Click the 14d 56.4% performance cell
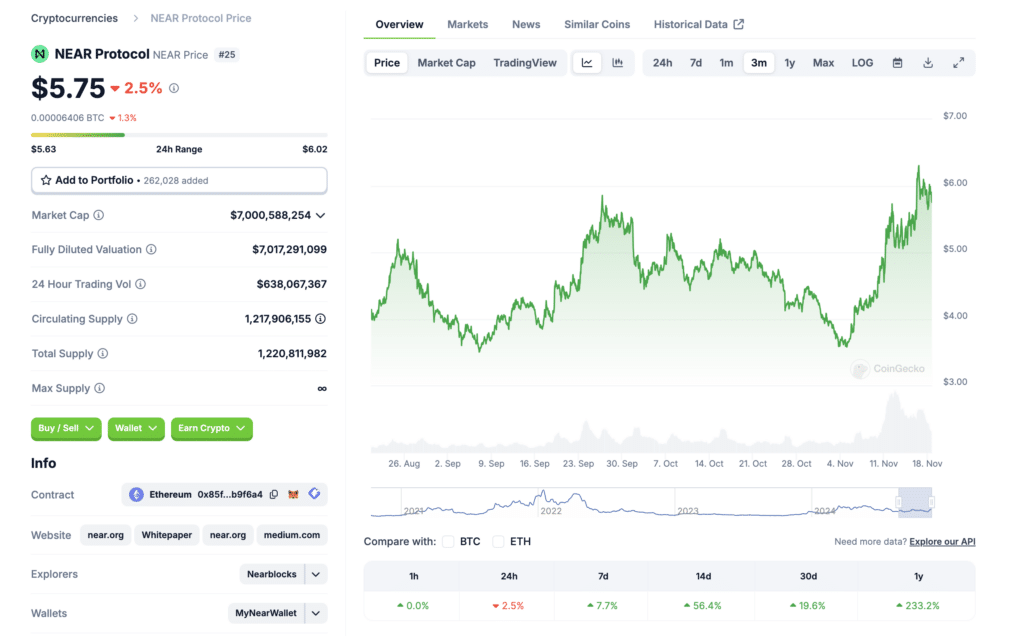 click(703, 605)
